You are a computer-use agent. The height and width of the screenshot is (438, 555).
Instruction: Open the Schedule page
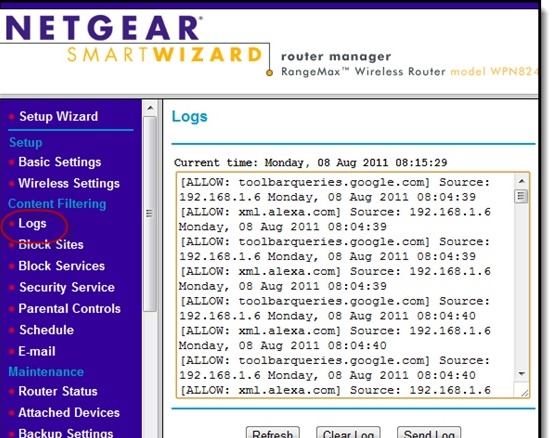pyautogui.click(x=46, y=330)
